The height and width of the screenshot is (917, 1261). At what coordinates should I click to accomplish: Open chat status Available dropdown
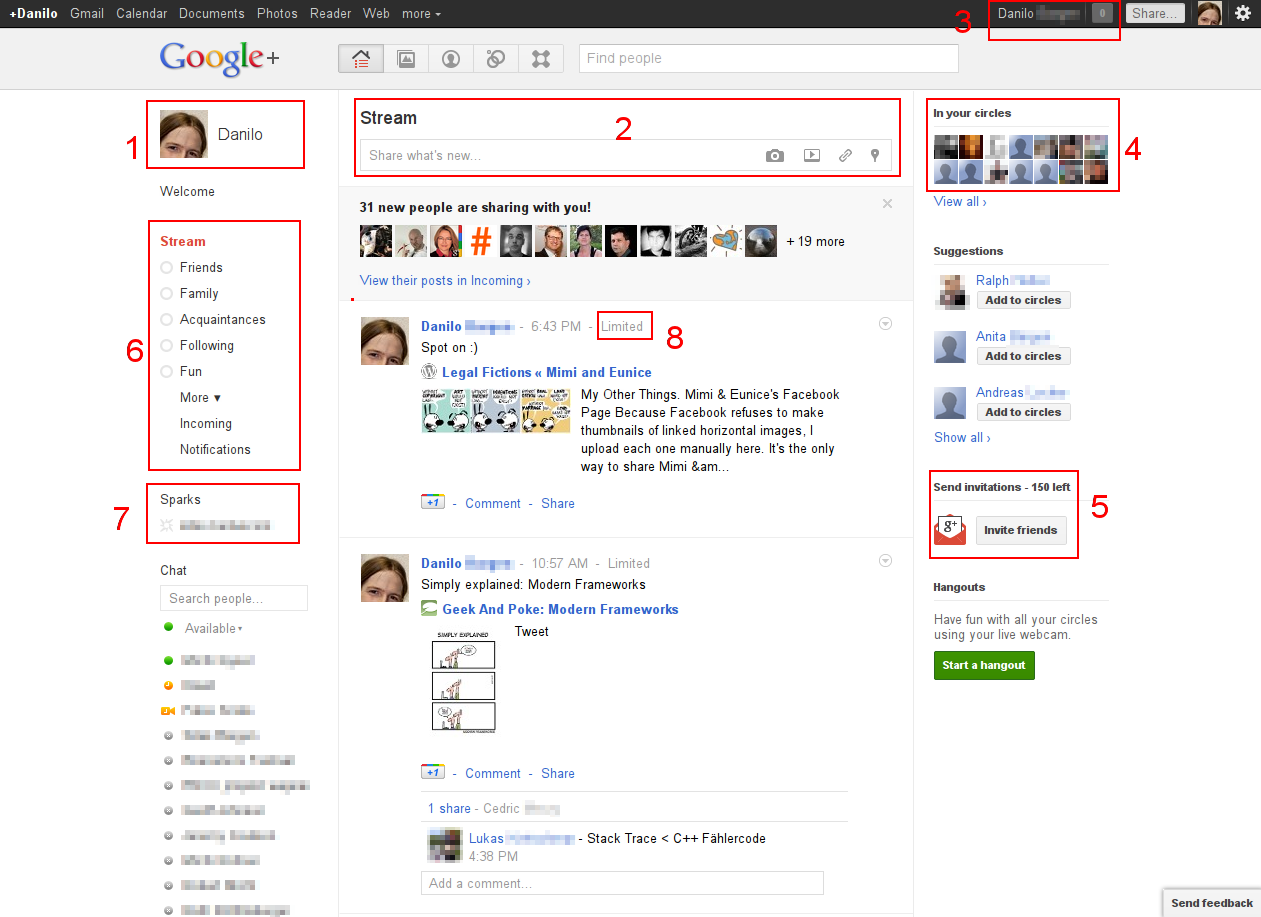(x=214, y=628)
